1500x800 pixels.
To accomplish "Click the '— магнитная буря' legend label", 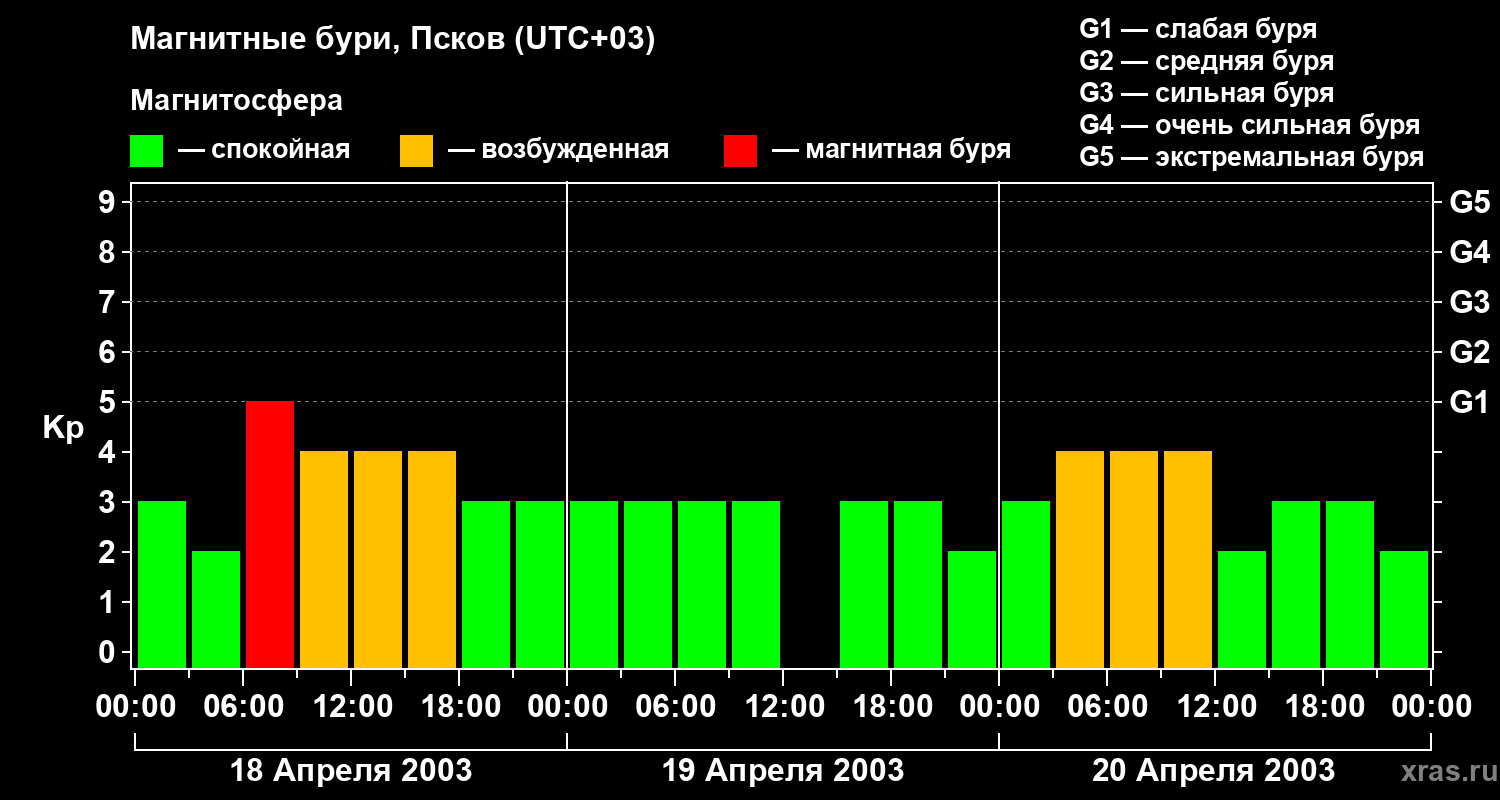I will [891, 150].
